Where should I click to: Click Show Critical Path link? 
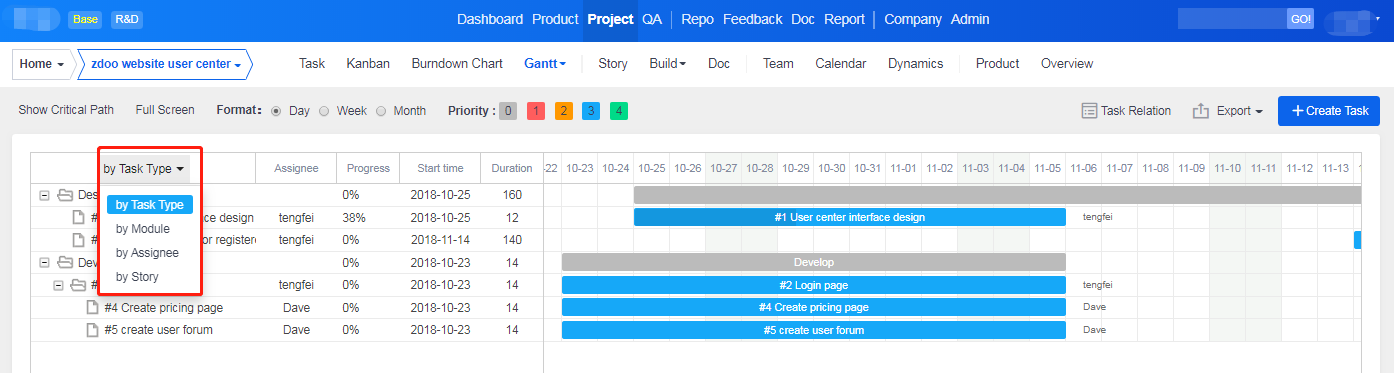point(66,110)
